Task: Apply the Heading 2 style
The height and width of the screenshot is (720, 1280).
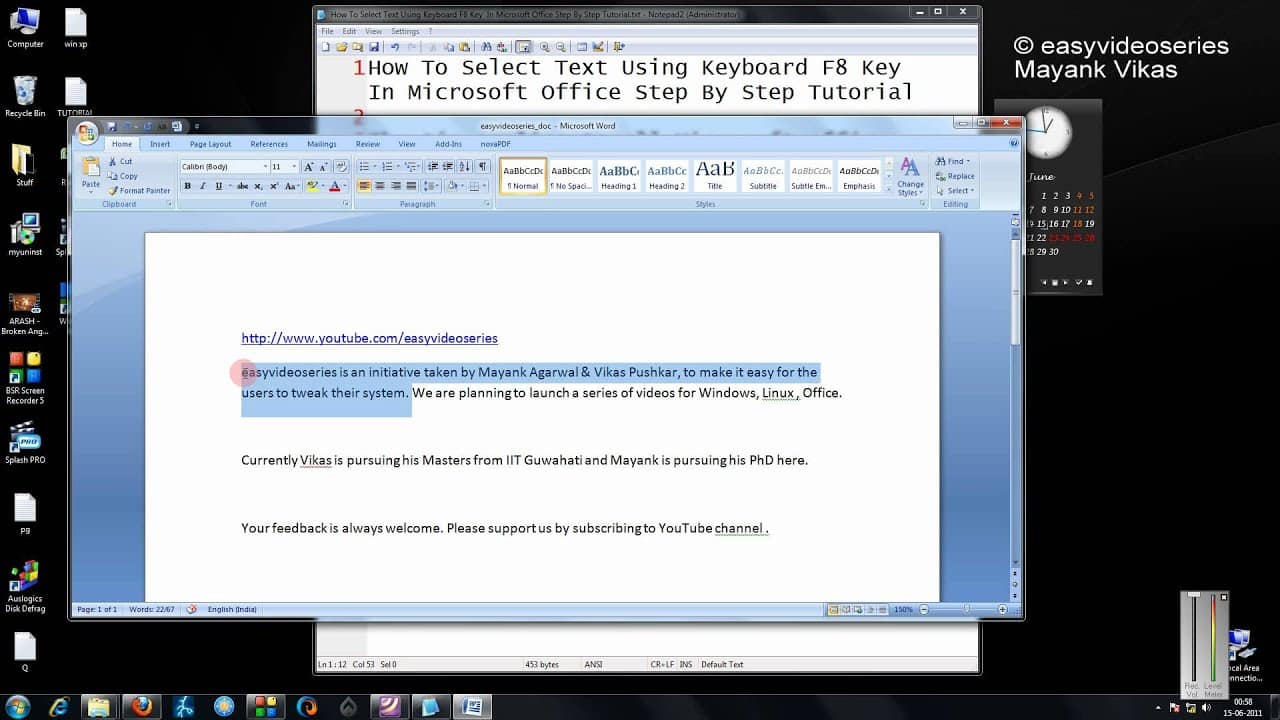Action: pos(667,176)
